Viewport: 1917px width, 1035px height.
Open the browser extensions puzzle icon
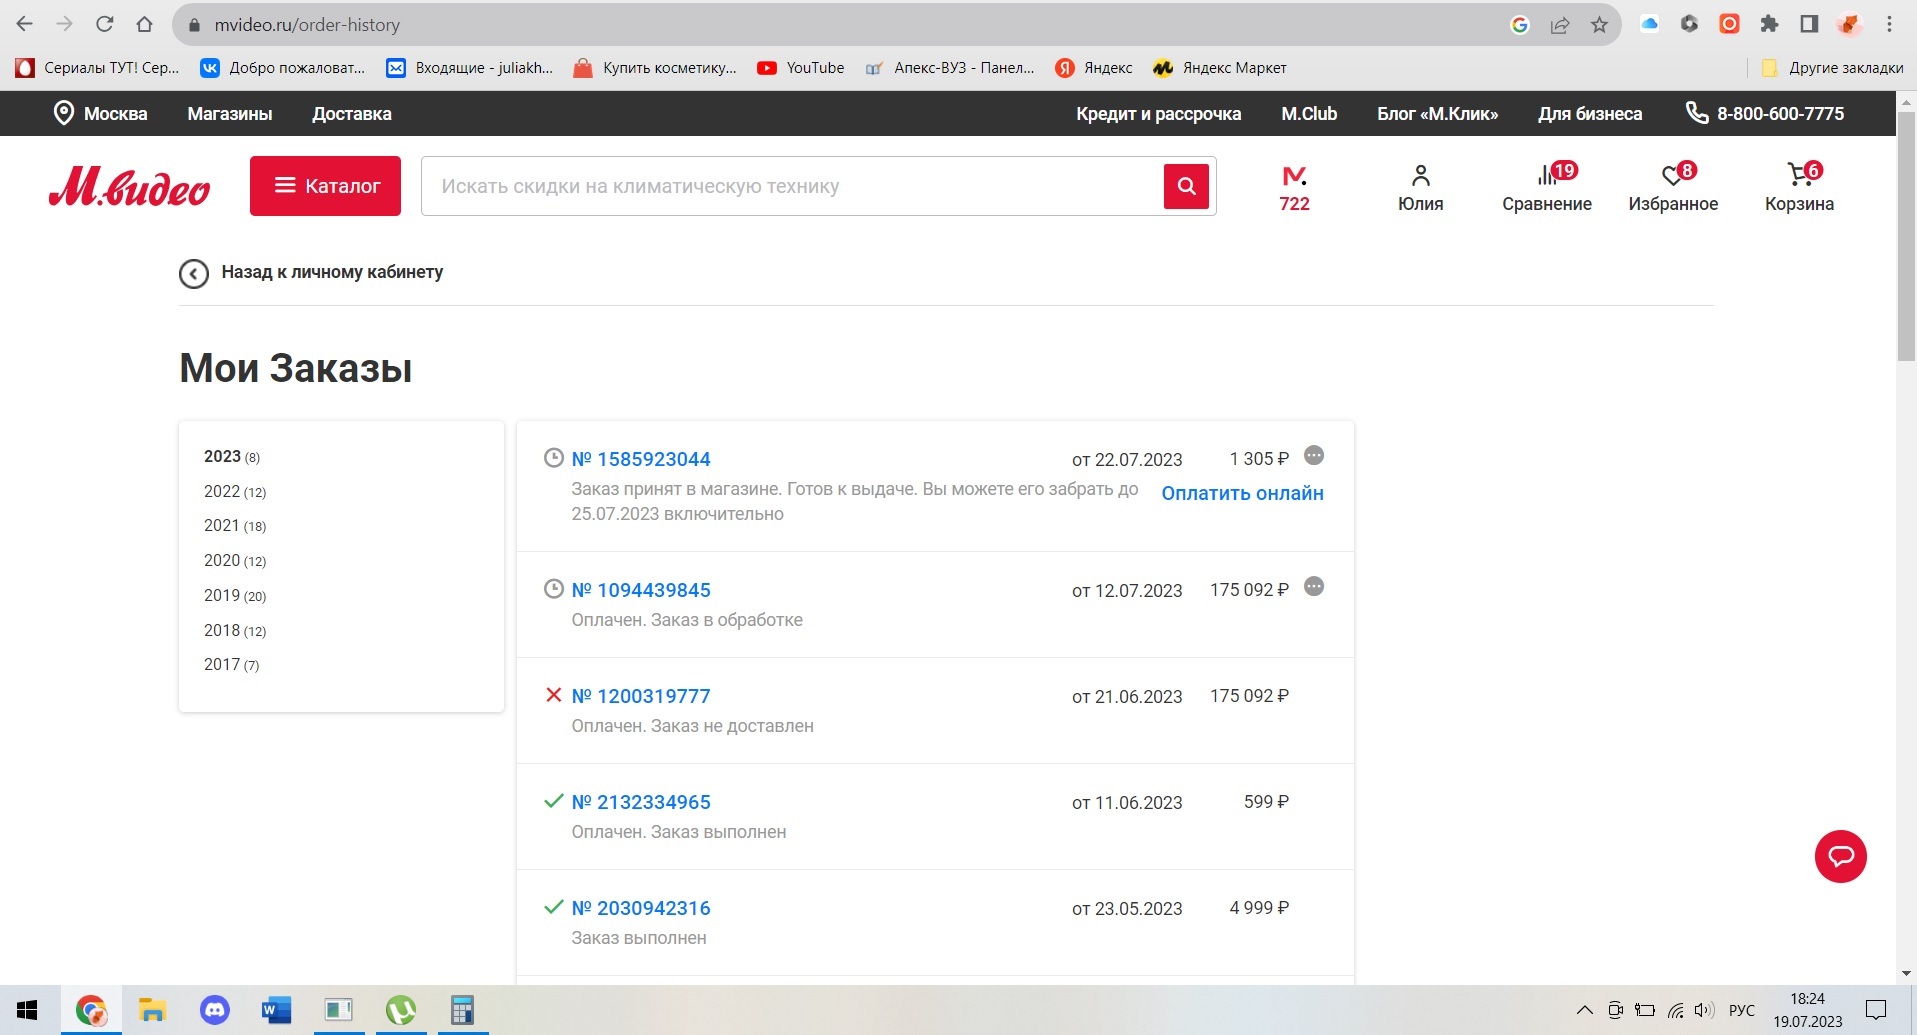(x=1769, y=24)
